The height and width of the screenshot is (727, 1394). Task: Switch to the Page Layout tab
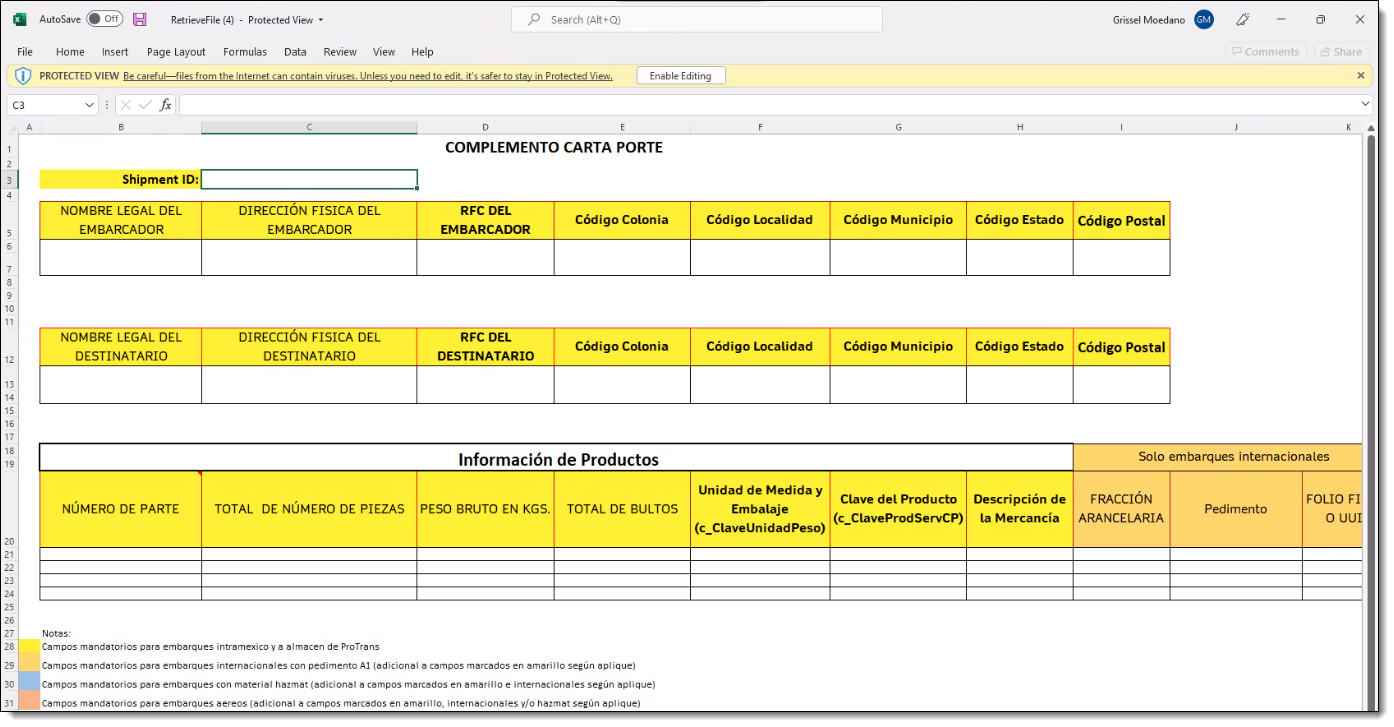click(176, 52)
